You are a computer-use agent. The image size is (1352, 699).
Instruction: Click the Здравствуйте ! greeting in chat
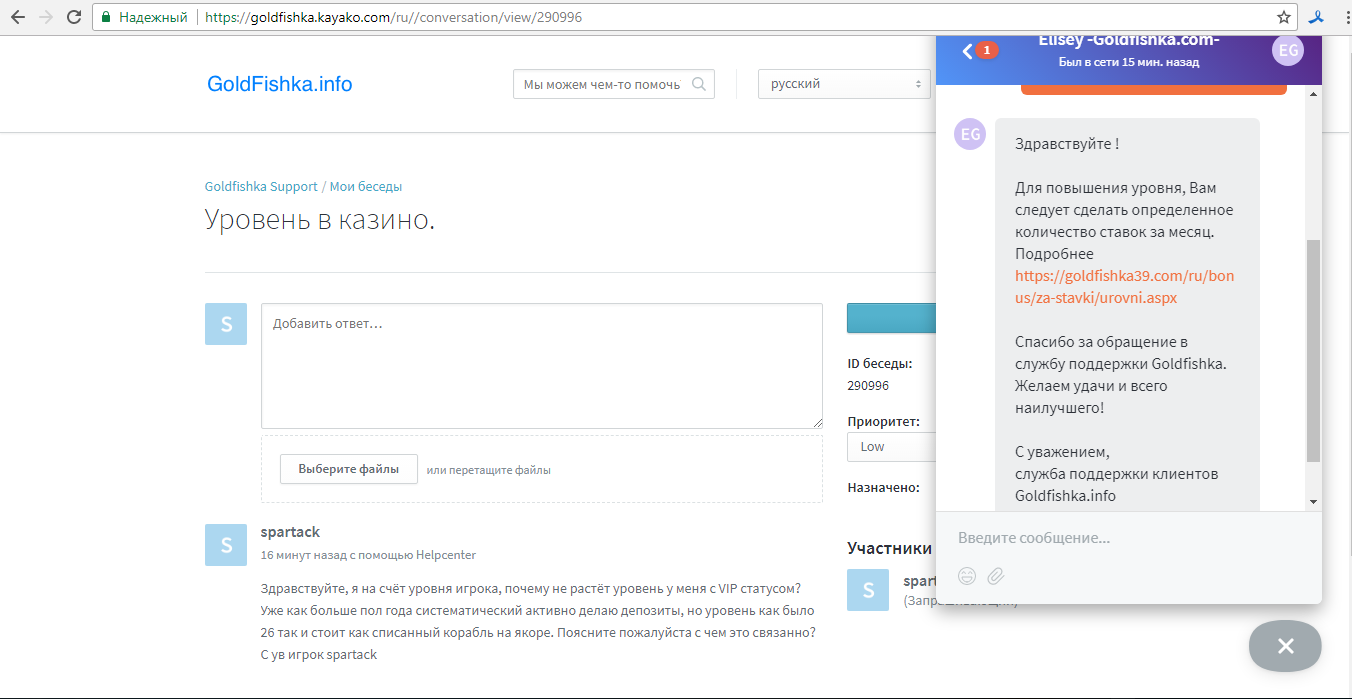pos(1067,144)
